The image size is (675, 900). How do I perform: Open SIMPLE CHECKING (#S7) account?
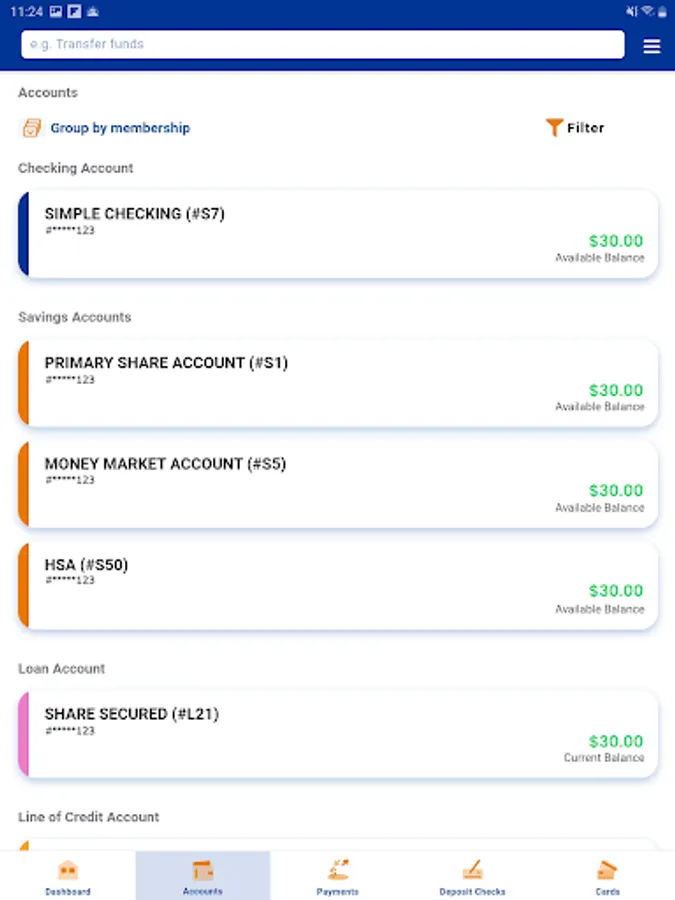[x=338, y=234]
